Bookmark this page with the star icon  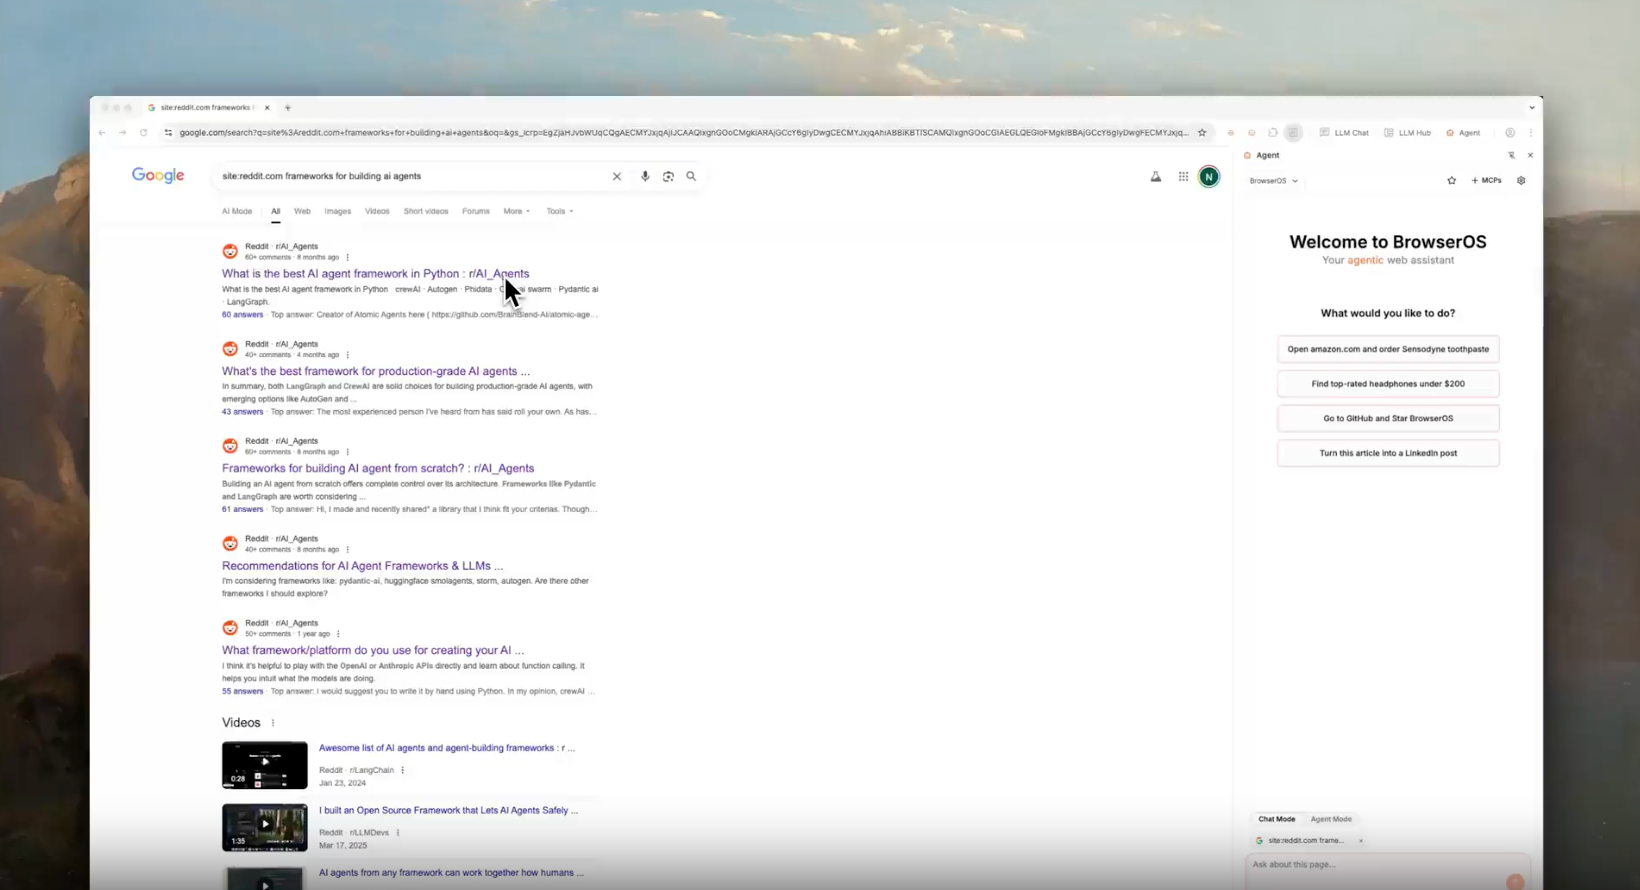(x=1202, y=133)
